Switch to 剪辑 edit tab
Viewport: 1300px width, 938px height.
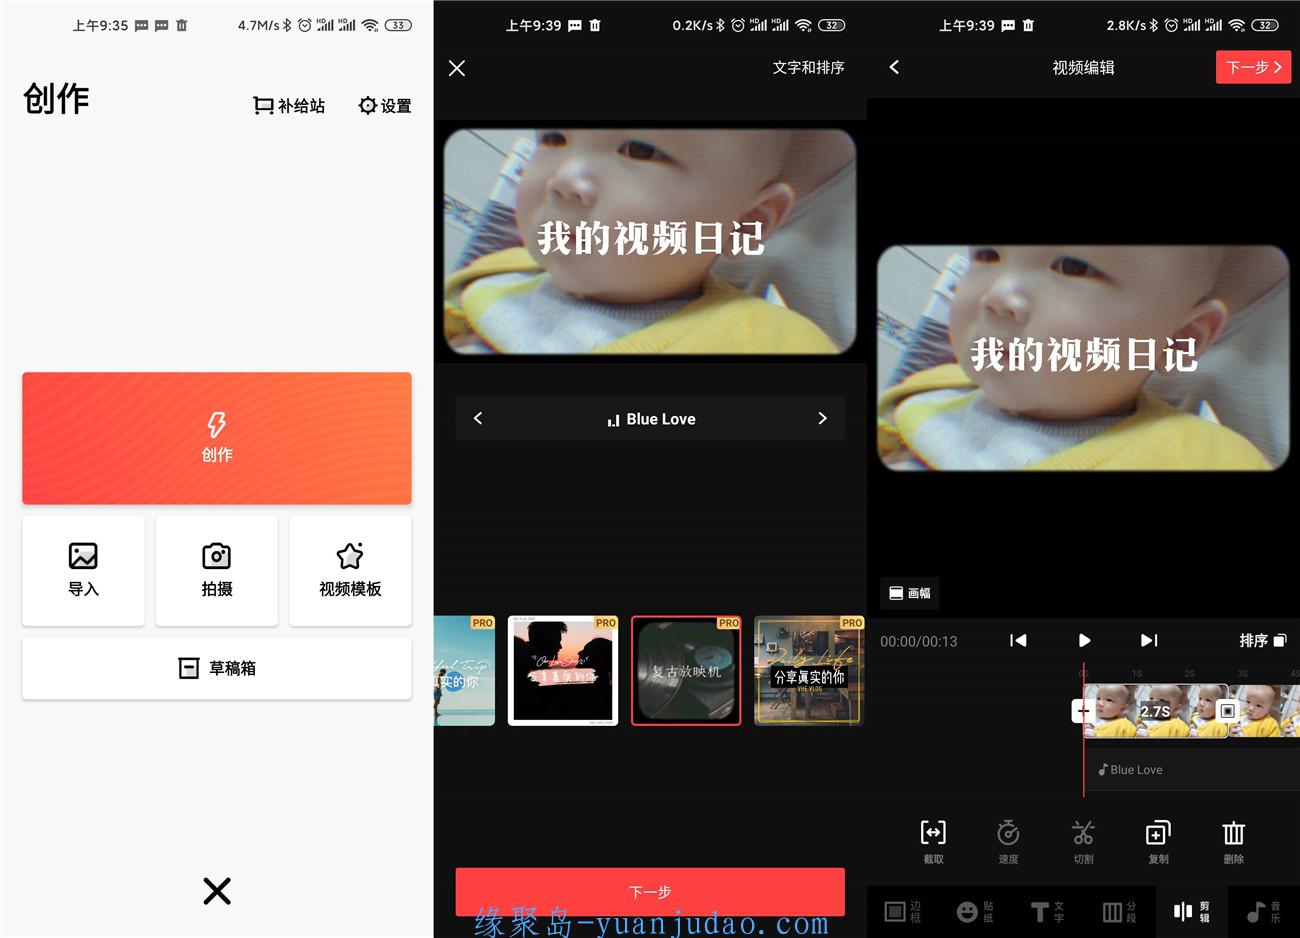click(x=1191, y=911)
